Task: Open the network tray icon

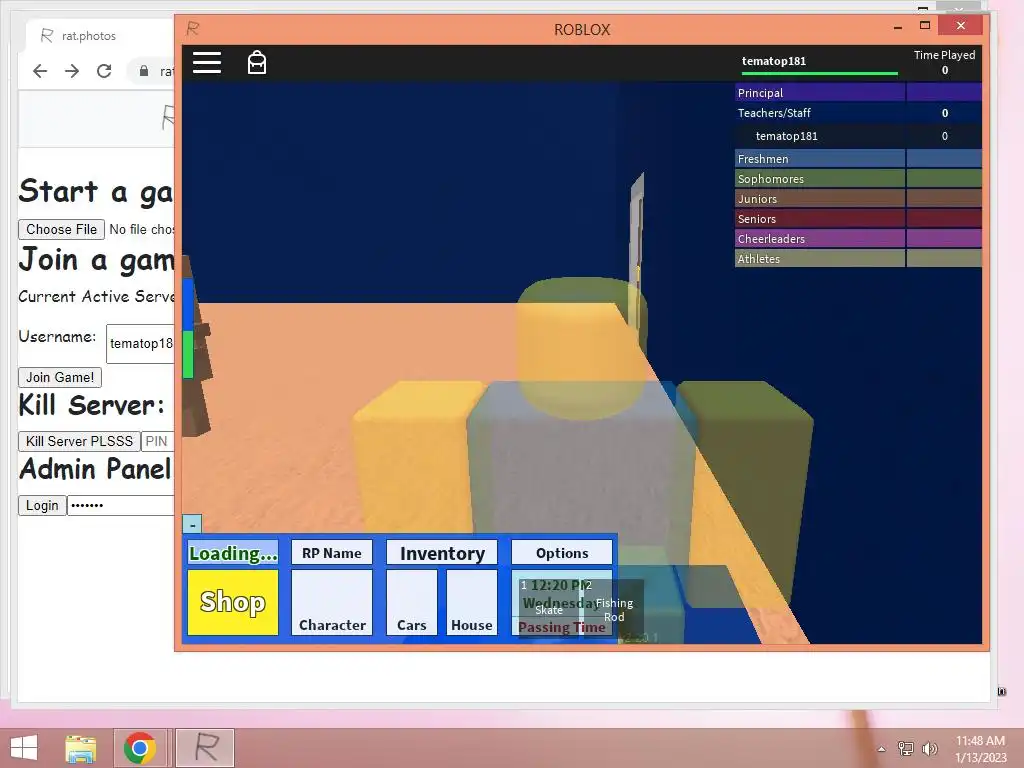Action: (906, 749)
